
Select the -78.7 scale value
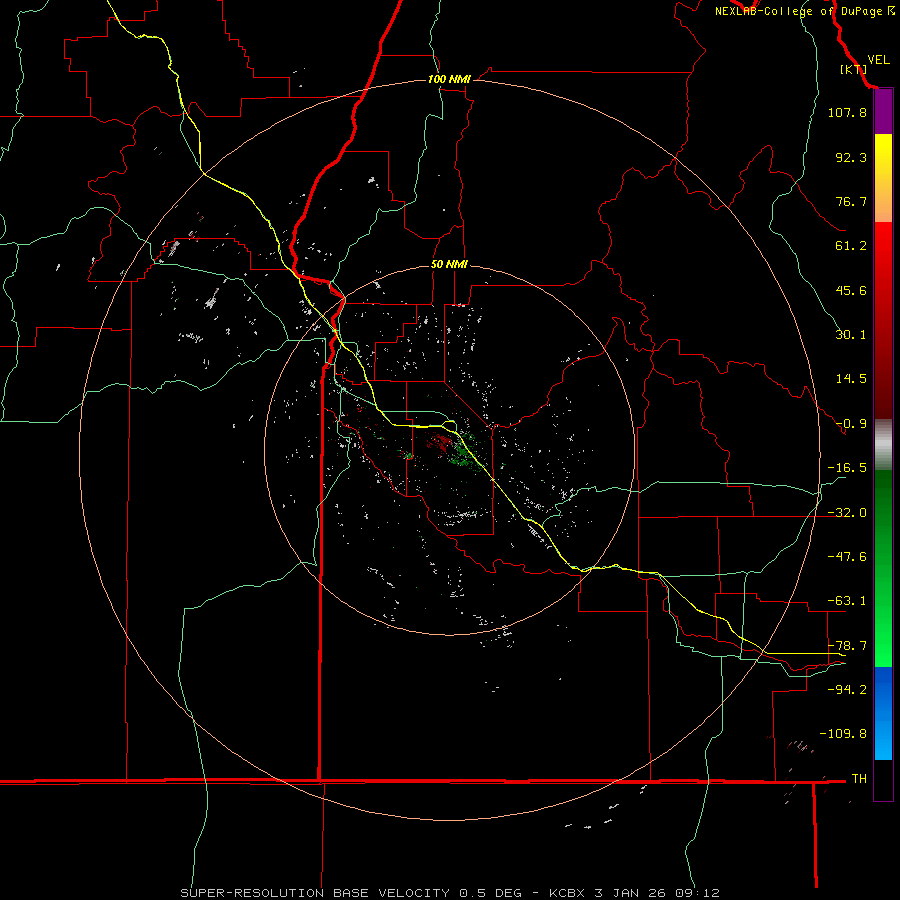847,646
